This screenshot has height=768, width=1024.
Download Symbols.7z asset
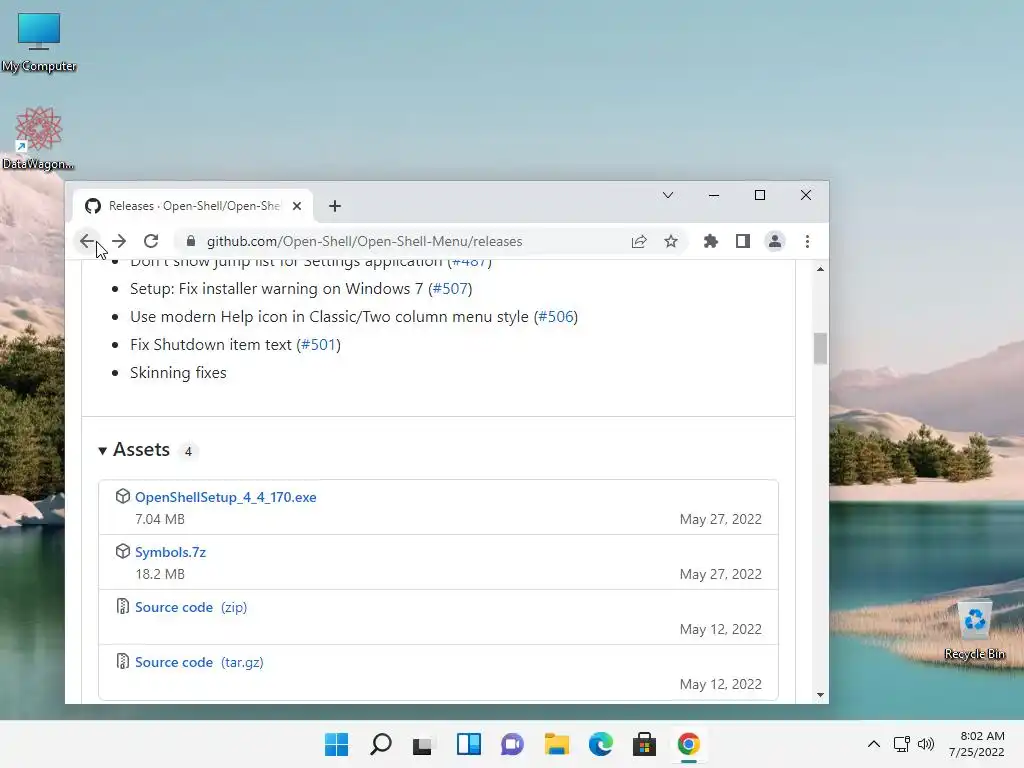point(170,552)
